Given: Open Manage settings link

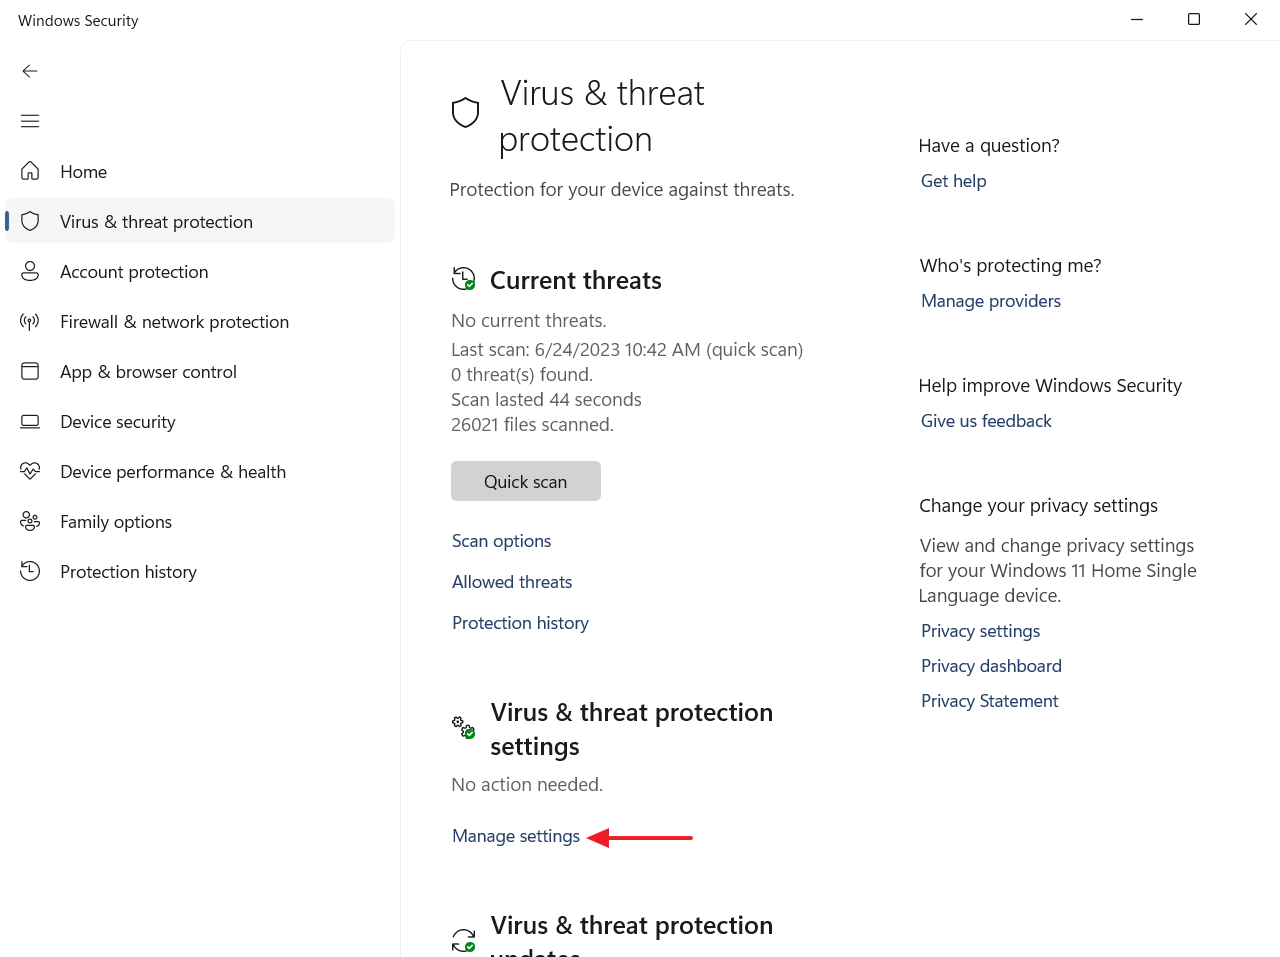Looking at the screenshot, I should (x=515, y=836).
